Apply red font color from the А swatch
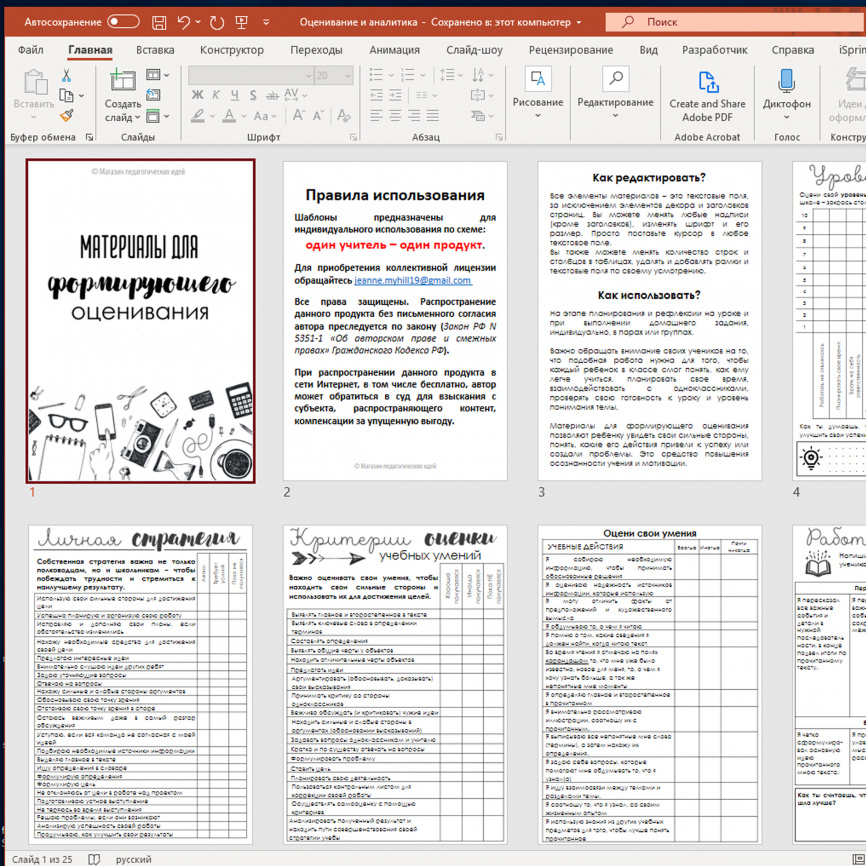The image size is (866, 866). (228, 114)
